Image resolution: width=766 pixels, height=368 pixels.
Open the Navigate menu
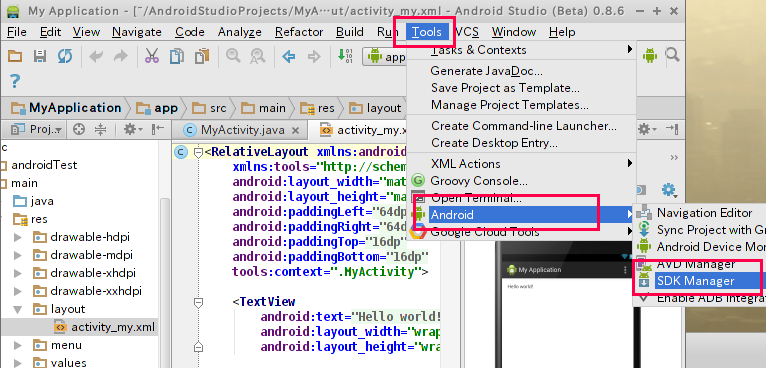coord(137,32)
